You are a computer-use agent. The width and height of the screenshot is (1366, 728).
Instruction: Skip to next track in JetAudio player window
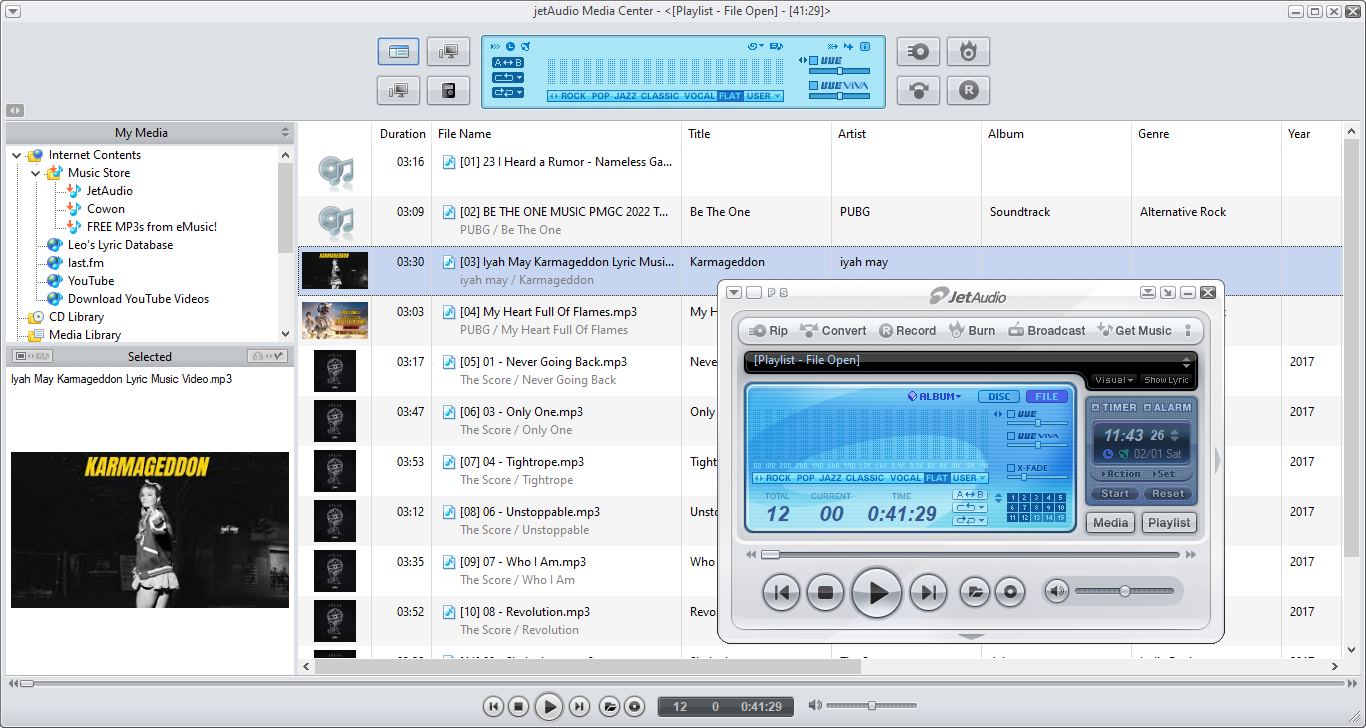(928, 593)
